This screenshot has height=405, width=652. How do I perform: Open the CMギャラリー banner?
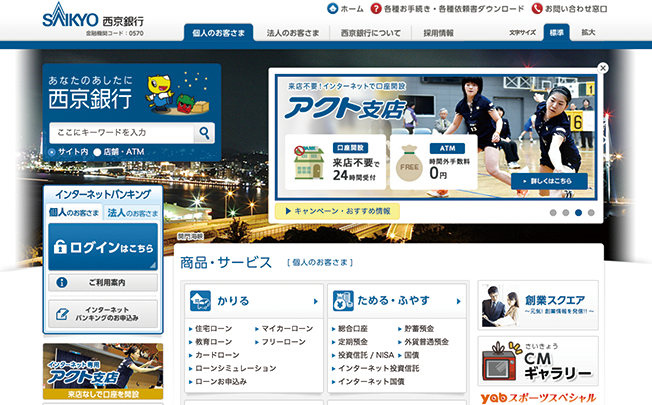coord(538,361)
